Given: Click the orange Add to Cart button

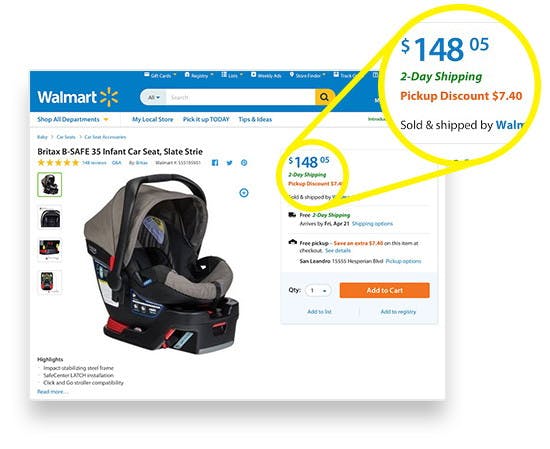Looking at the screenshot, I should pos(384,290).
